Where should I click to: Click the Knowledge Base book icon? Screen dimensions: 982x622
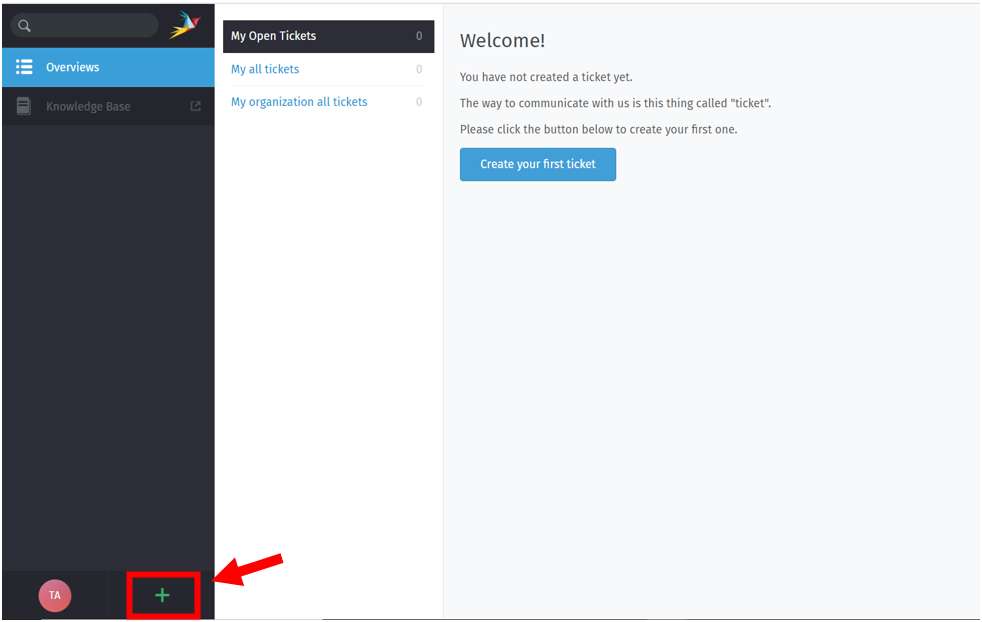point(23,106)
